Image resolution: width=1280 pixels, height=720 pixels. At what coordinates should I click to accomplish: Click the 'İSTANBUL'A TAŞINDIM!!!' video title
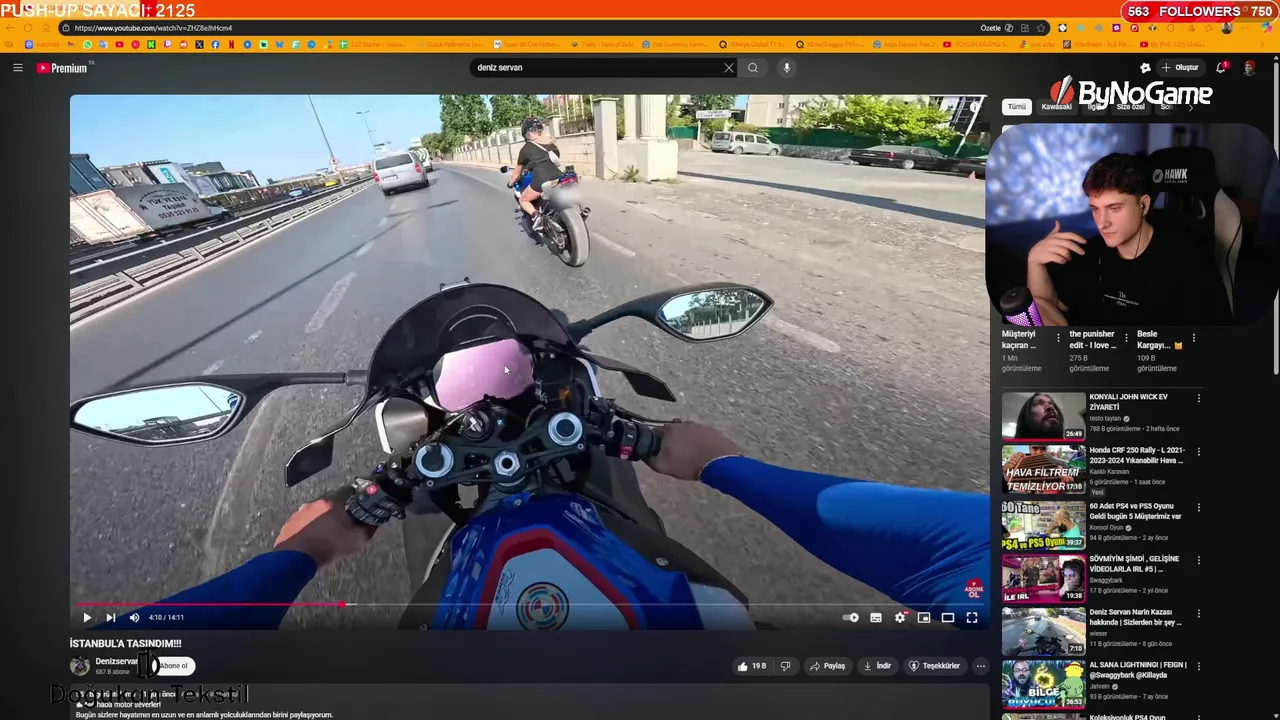126,644
